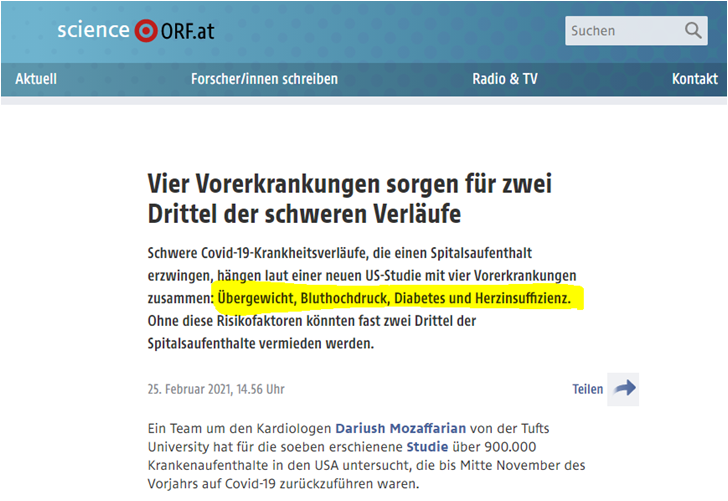Screen dimensions: 728x501
Task: Click text 'Krankenaufenthalte in den USA untersucht'
Action: (x=278, y=465)
